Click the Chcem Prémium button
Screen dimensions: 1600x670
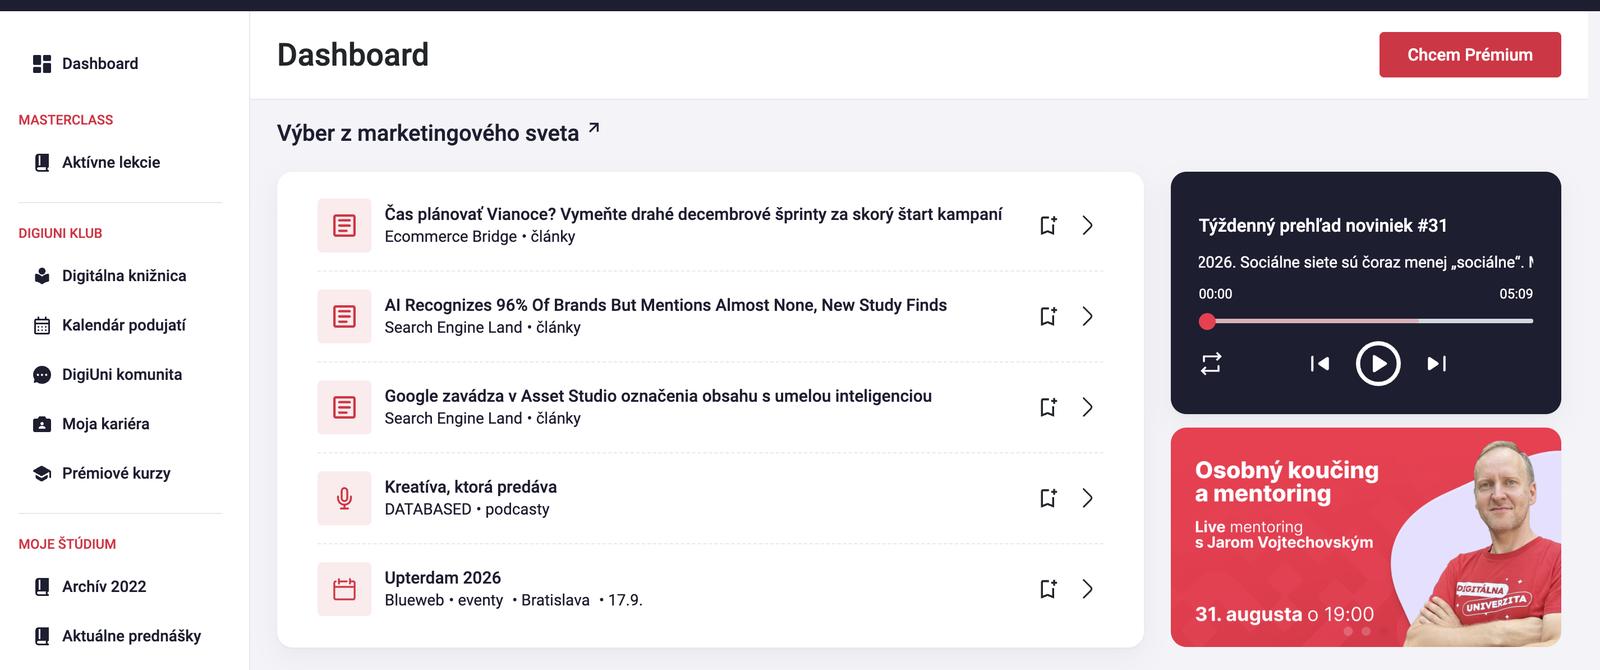(x=1470, y=55)
